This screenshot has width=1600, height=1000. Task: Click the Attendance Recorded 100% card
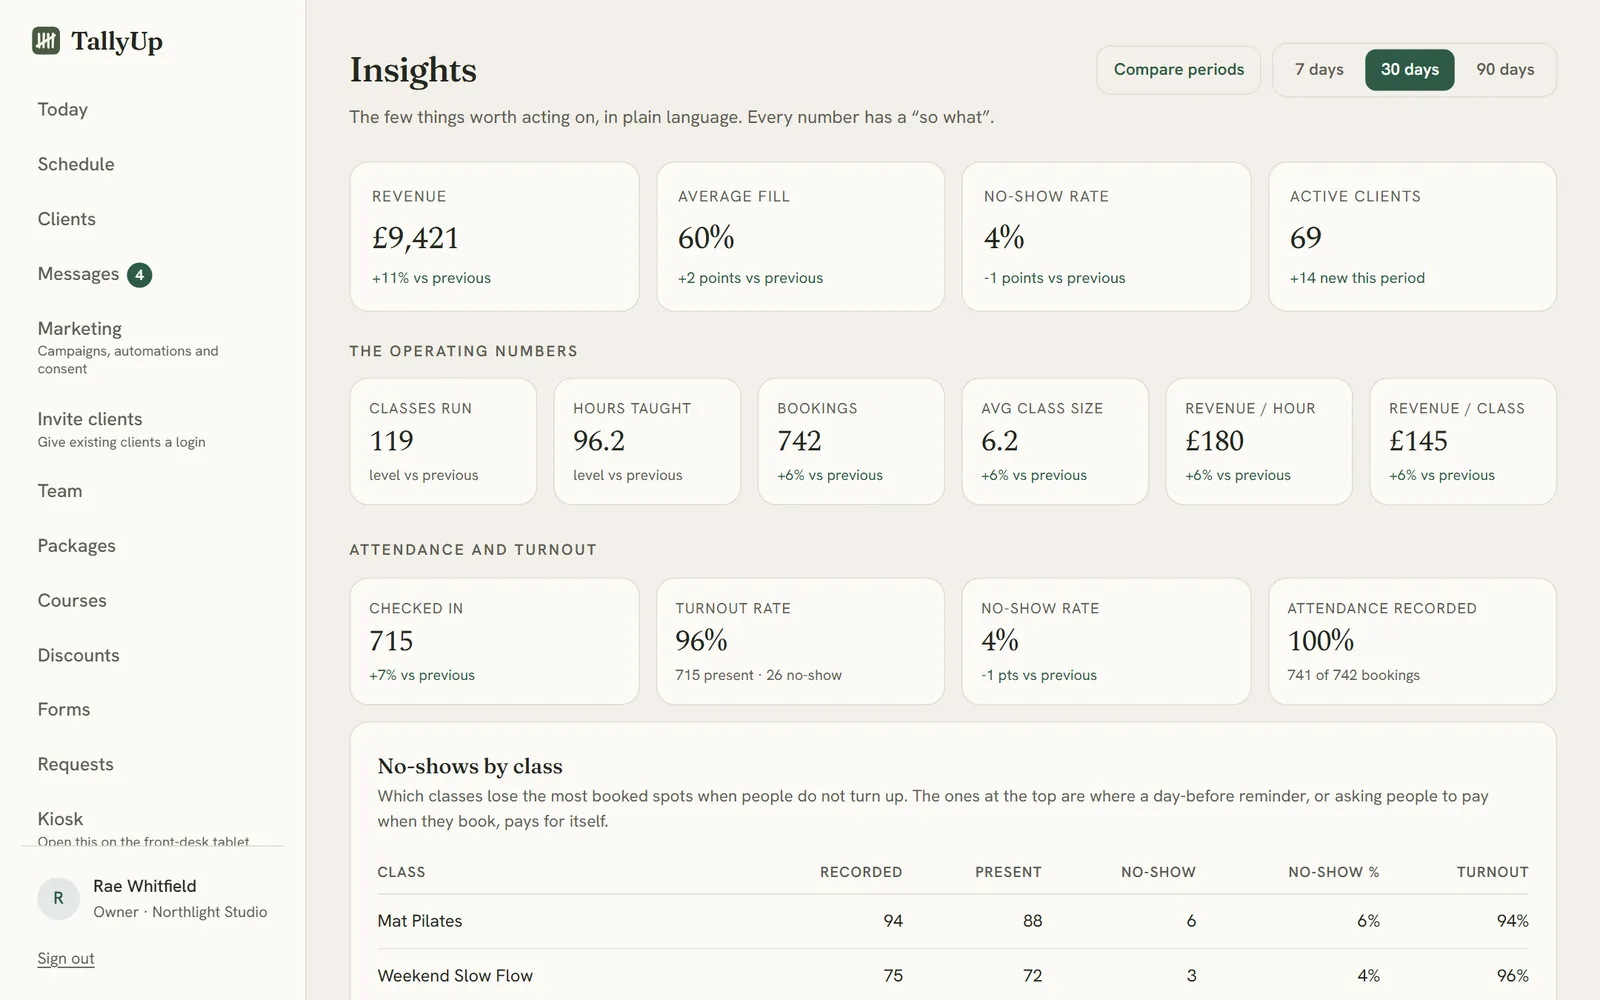[1412, 641]
